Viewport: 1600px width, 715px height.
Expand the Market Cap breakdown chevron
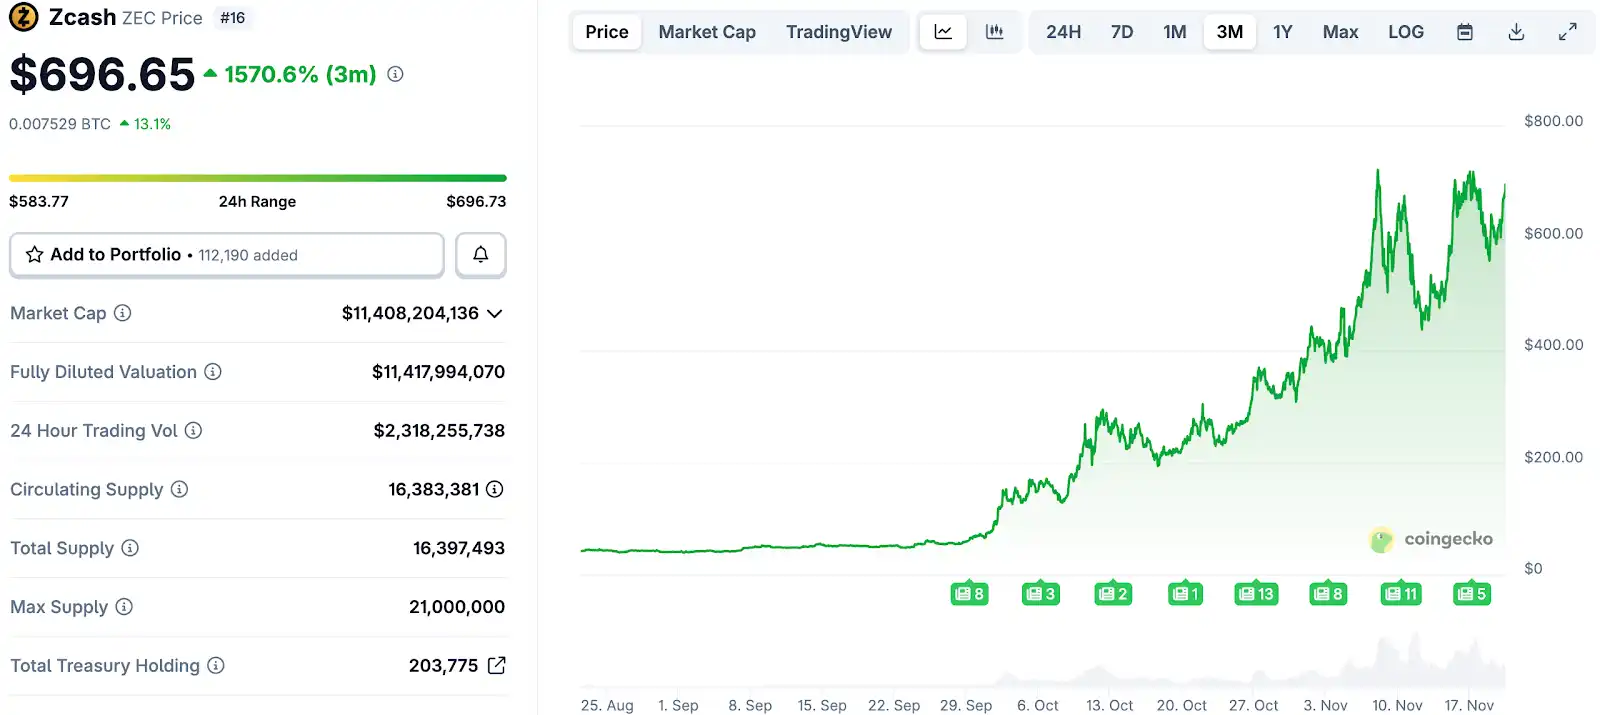(x=494, y=313)
